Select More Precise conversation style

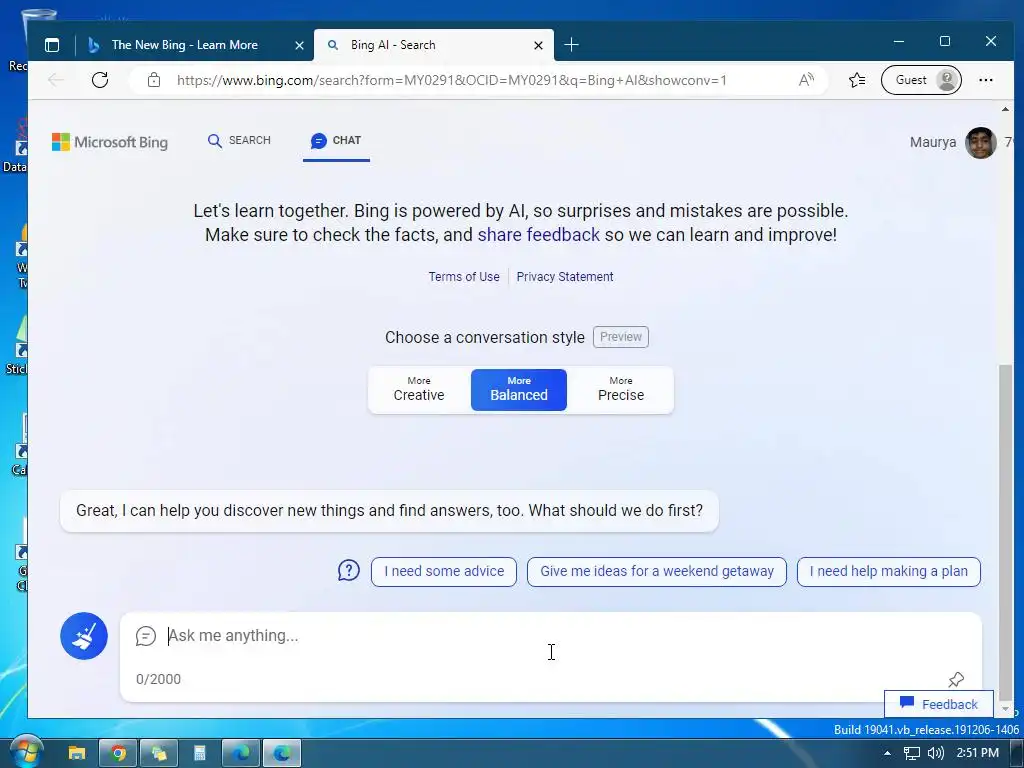(620, 389)
